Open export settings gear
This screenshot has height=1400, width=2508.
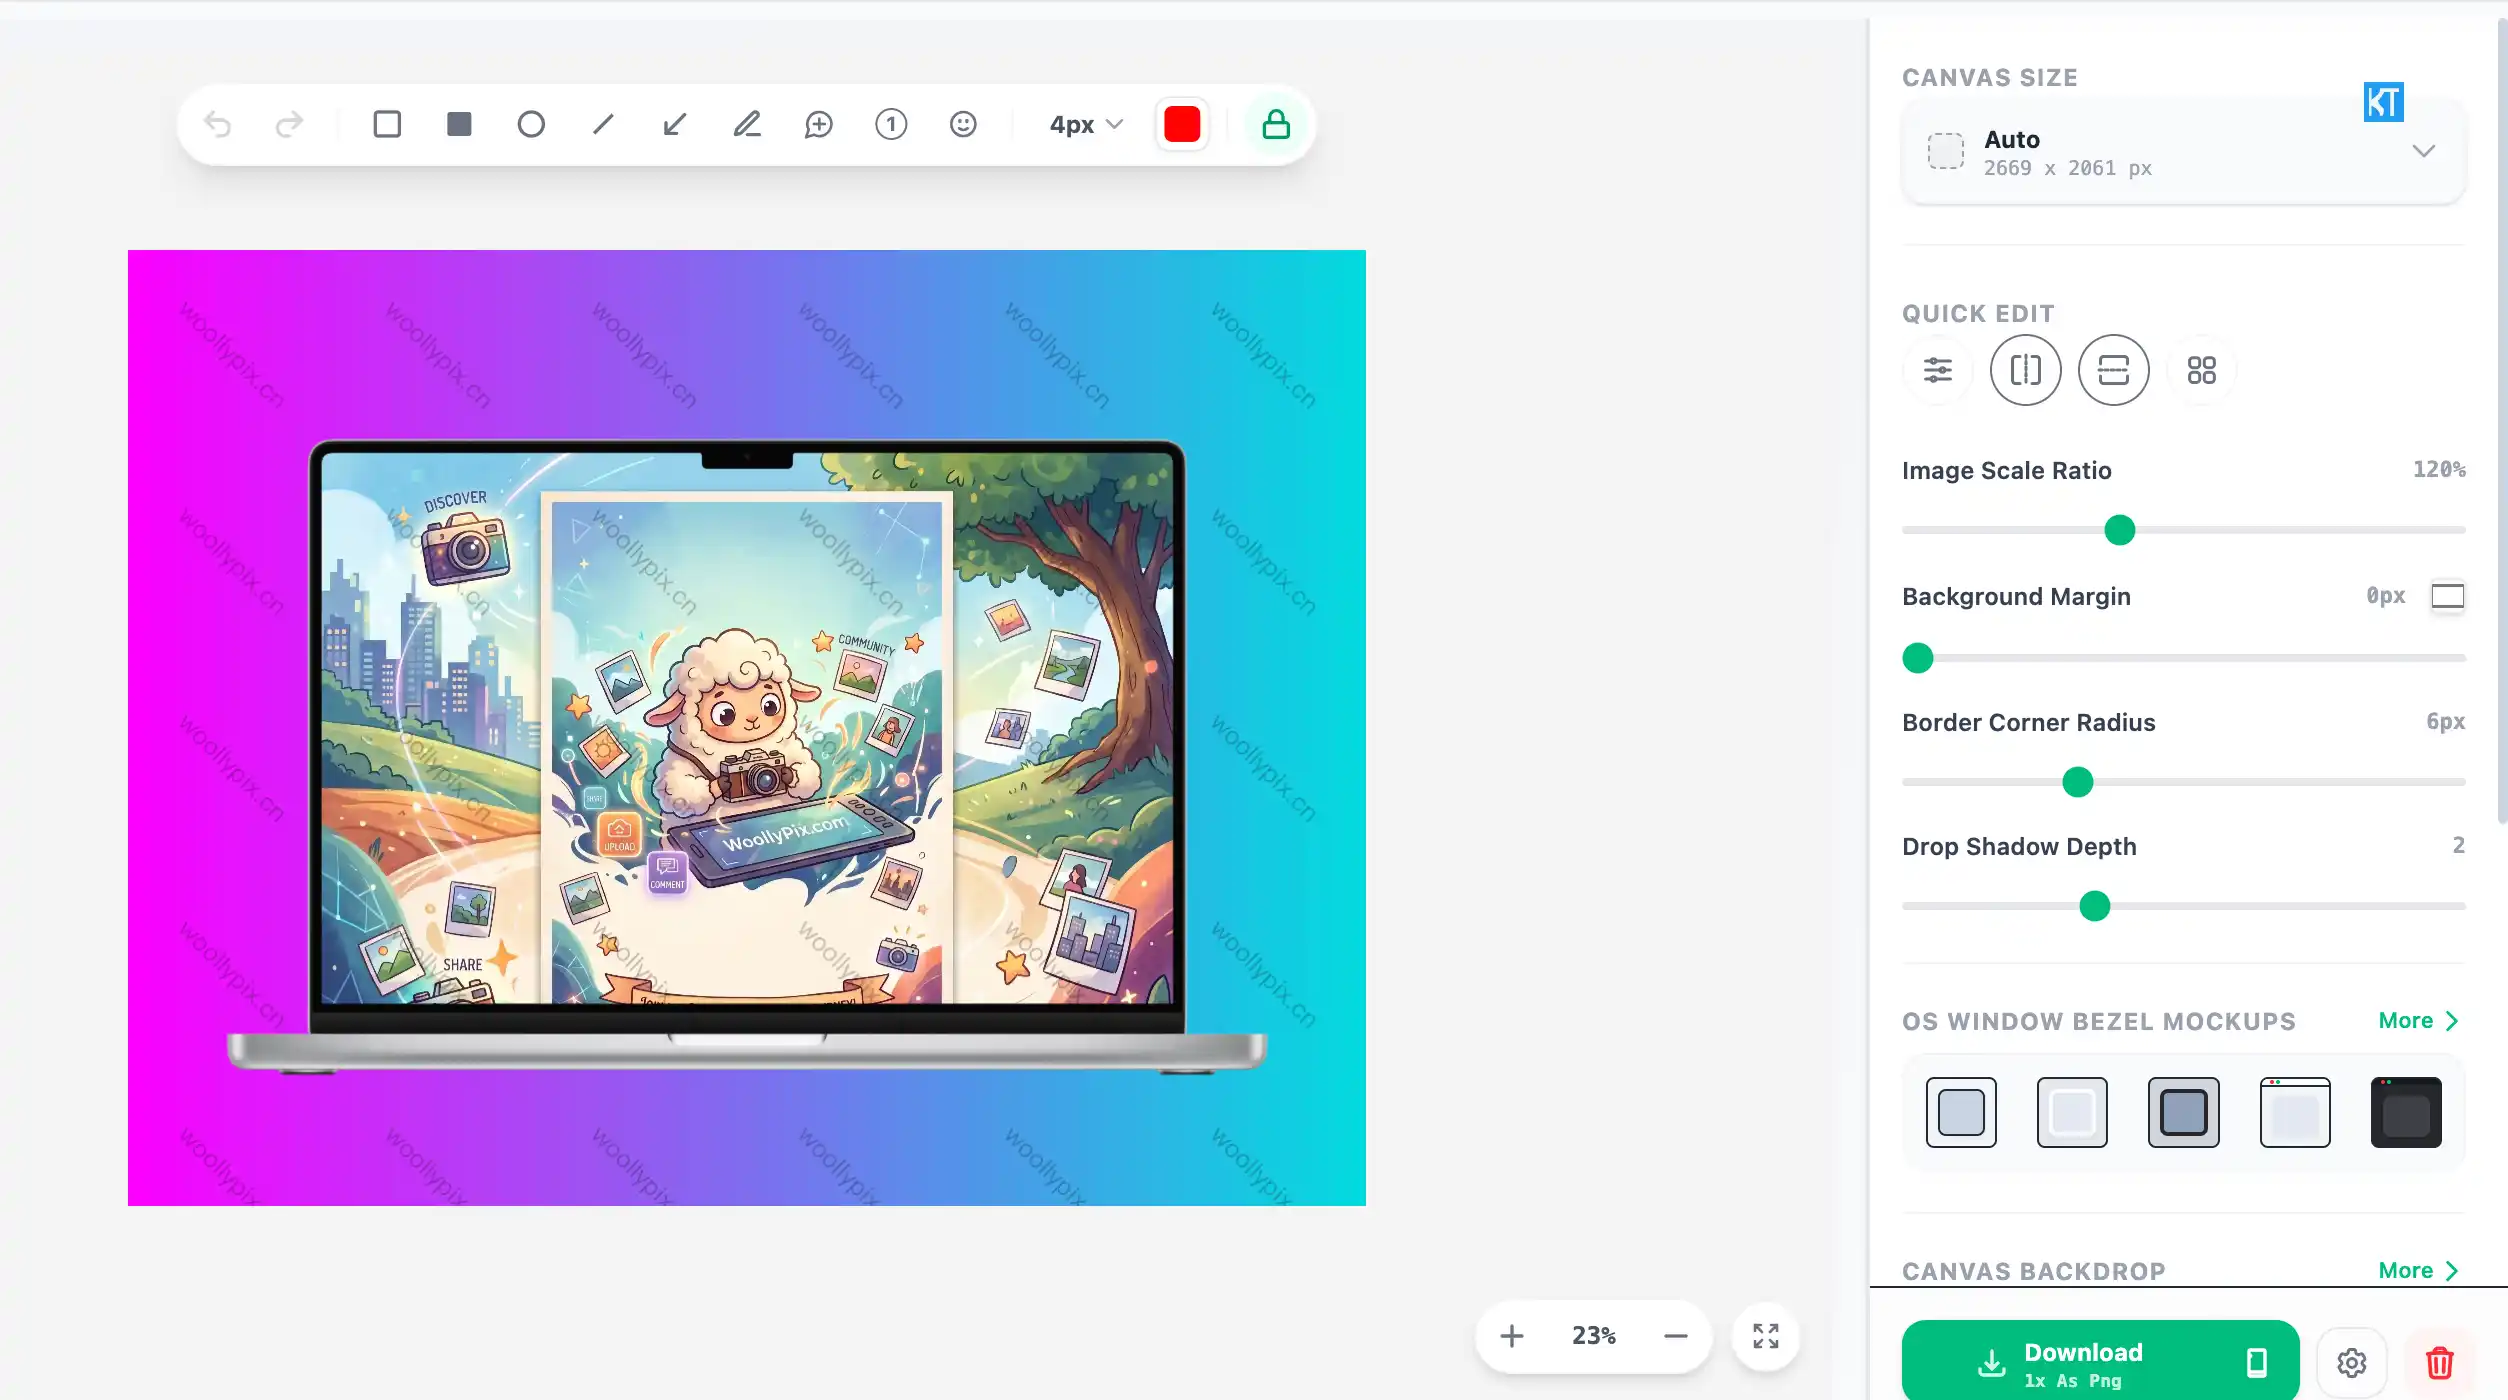(2352, 1363)
